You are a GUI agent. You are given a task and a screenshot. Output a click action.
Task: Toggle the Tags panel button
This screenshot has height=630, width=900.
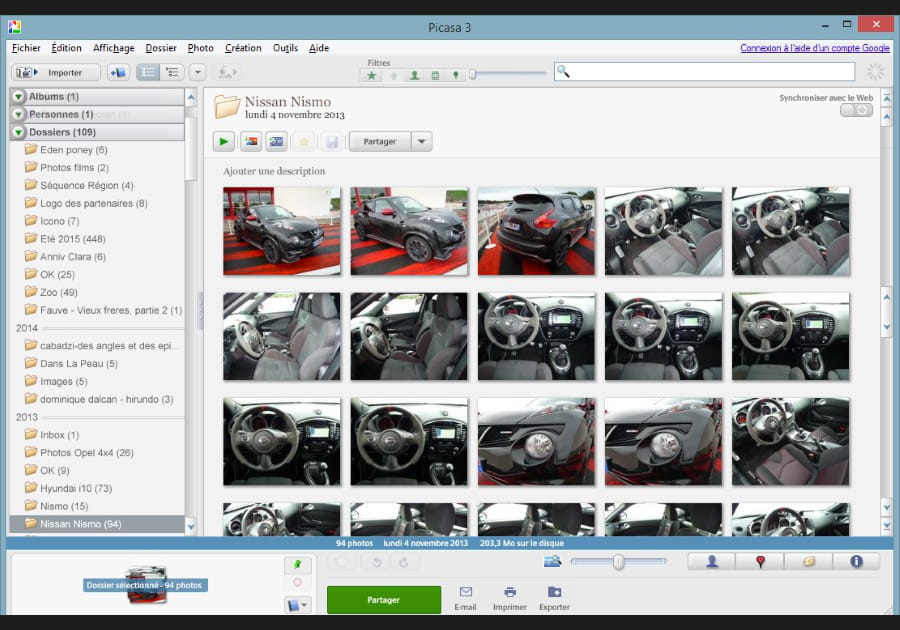808,562
